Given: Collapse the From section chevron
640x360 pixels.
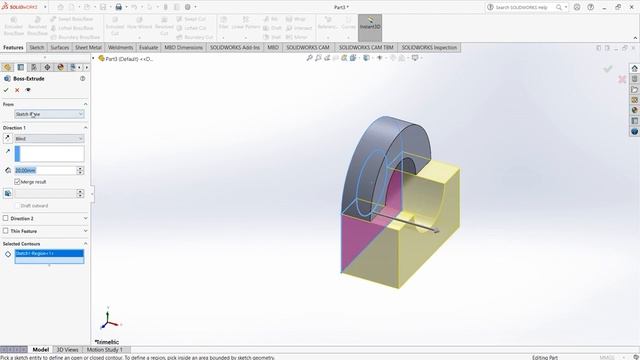Looking at the screenshot, I should point(85,104).
